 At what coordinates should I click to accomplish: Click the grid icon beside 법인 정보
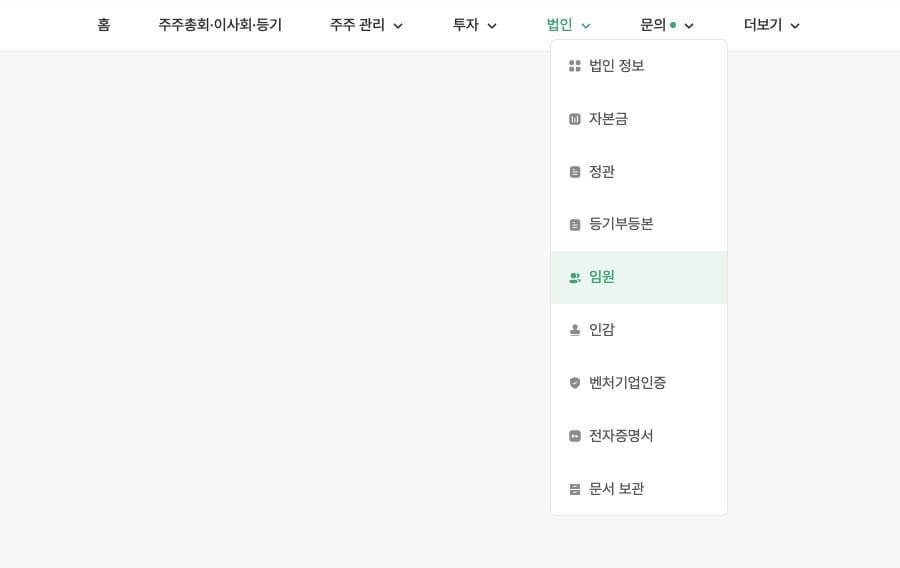[575, 66]
